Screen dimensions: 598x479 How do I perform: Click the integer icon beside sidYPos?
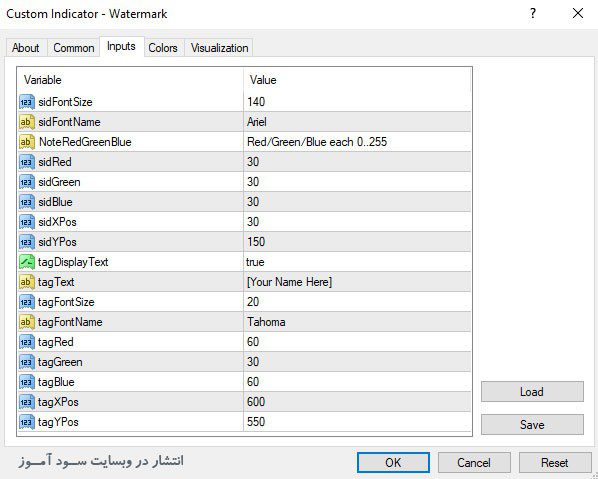[27, 242]
